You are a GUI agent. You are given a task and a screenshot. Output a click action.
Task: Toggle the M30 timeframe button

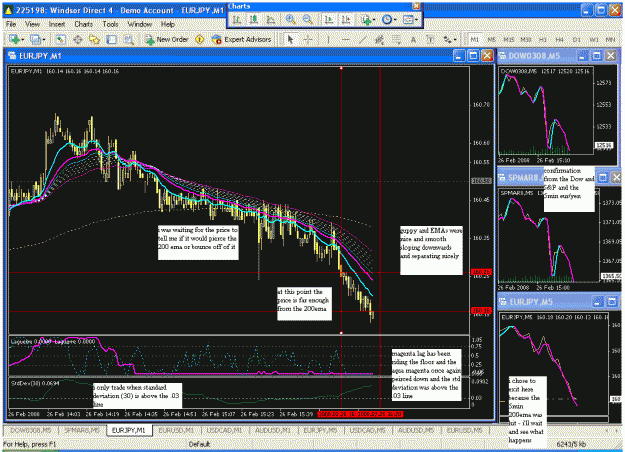pos(526,39)
